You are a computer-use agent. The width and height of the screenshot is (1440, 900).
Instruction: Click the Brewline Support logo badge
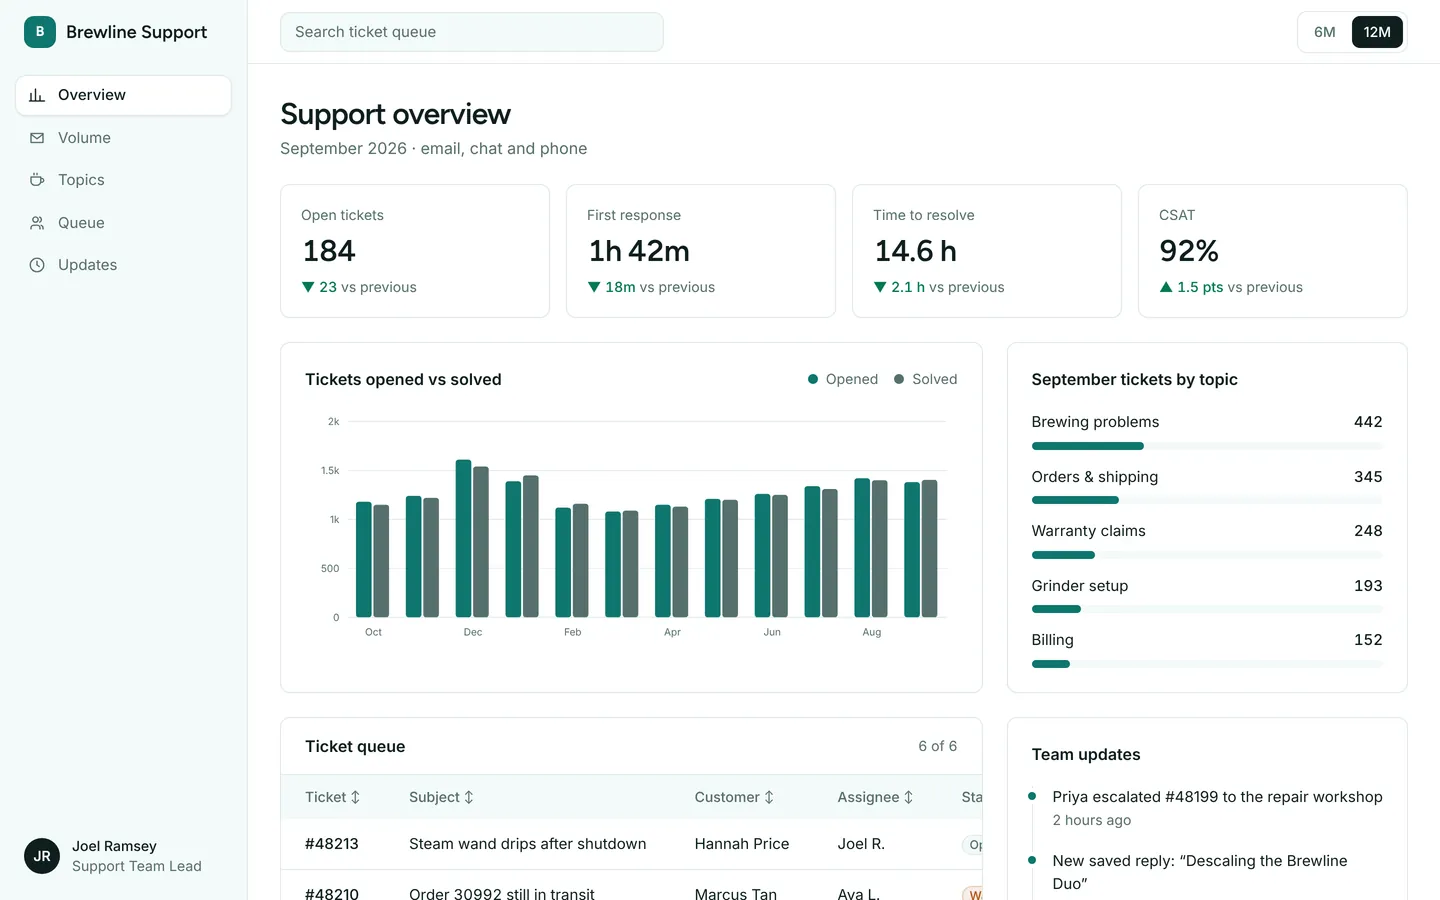coord(40,32)
